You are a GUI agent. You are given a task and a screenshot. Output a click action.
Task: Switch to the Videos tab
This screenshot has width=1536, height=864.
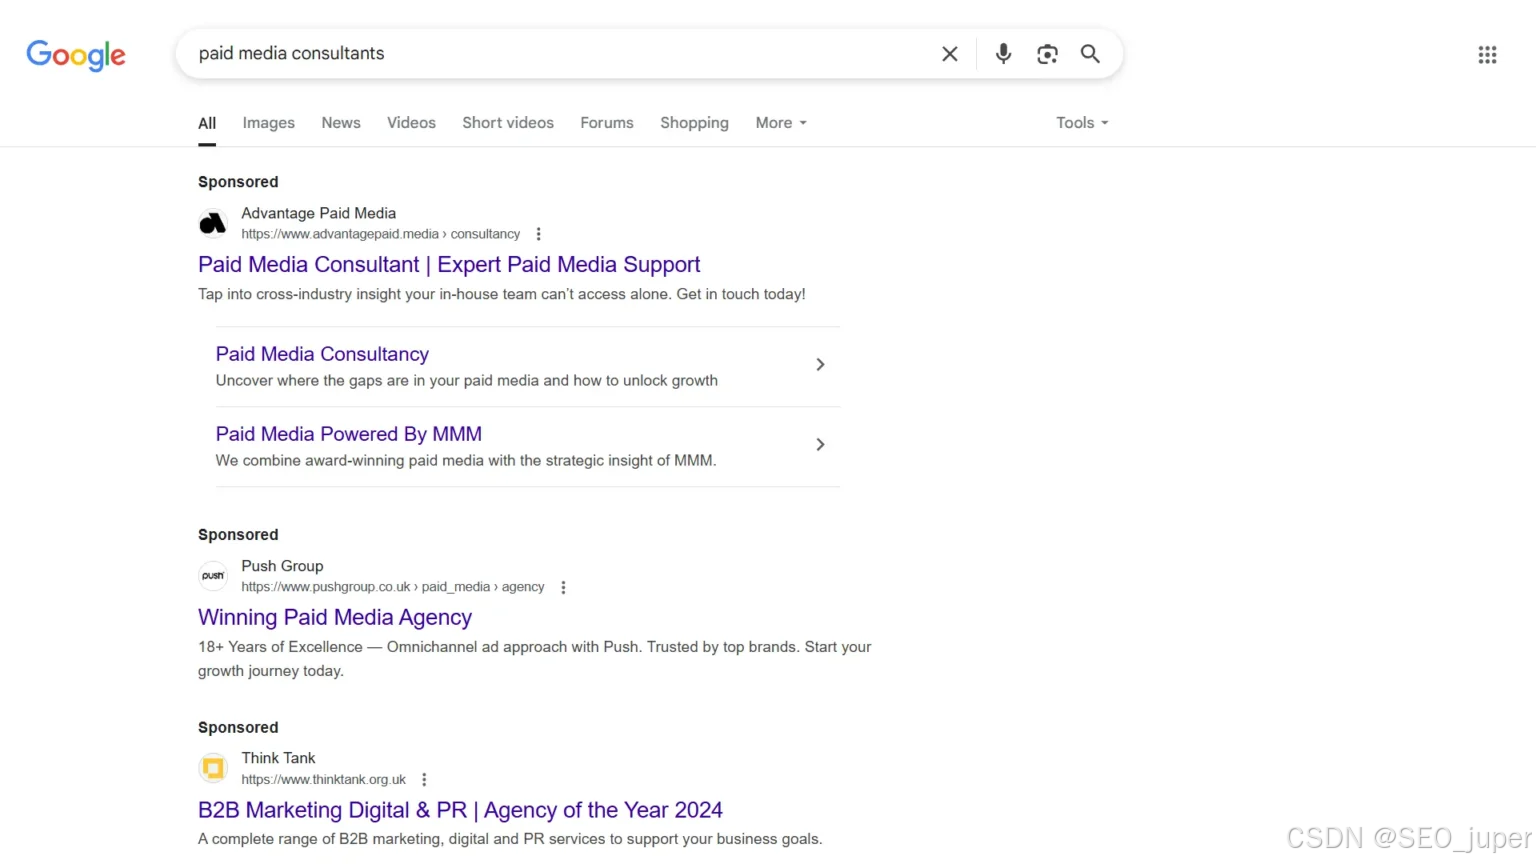(411, 123)
